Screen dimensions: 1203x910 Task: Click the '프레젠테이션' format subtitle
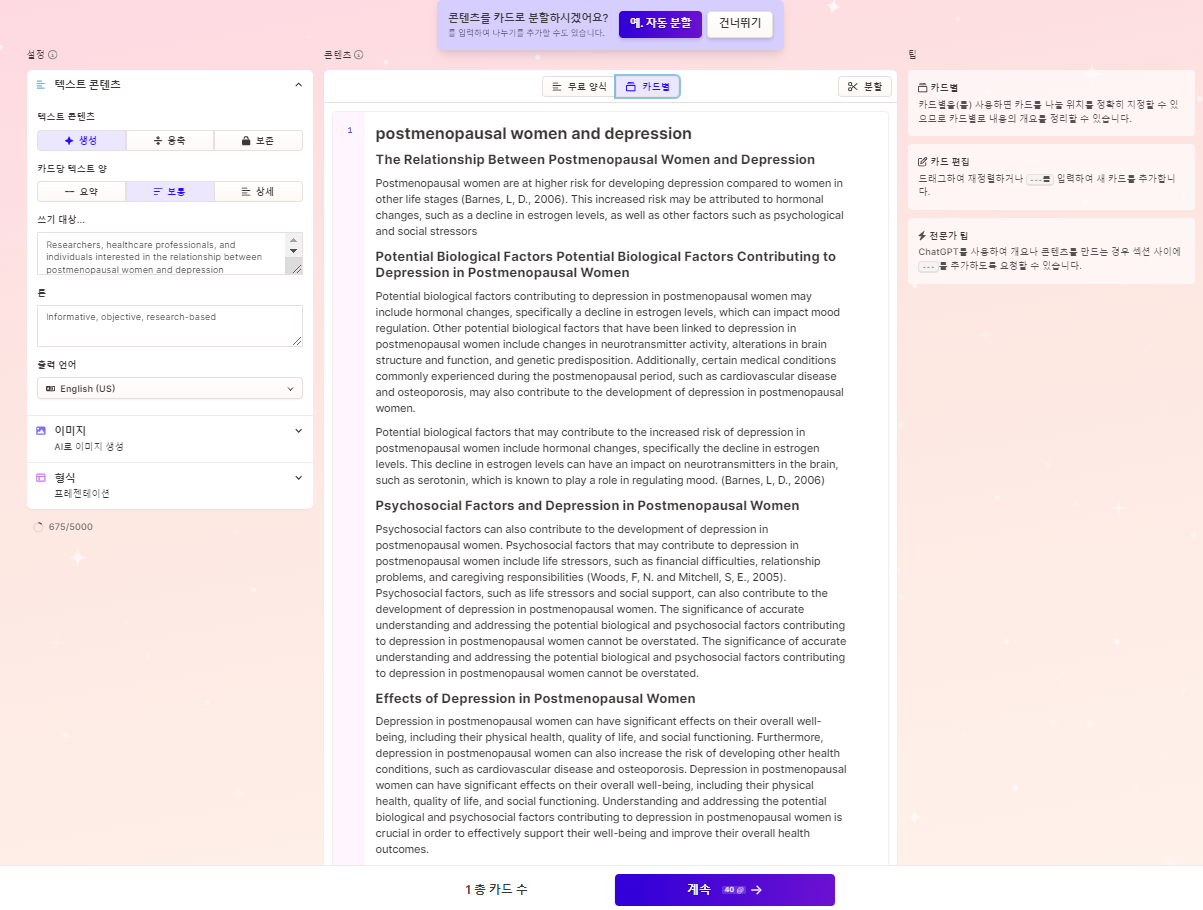click(82, 493)
